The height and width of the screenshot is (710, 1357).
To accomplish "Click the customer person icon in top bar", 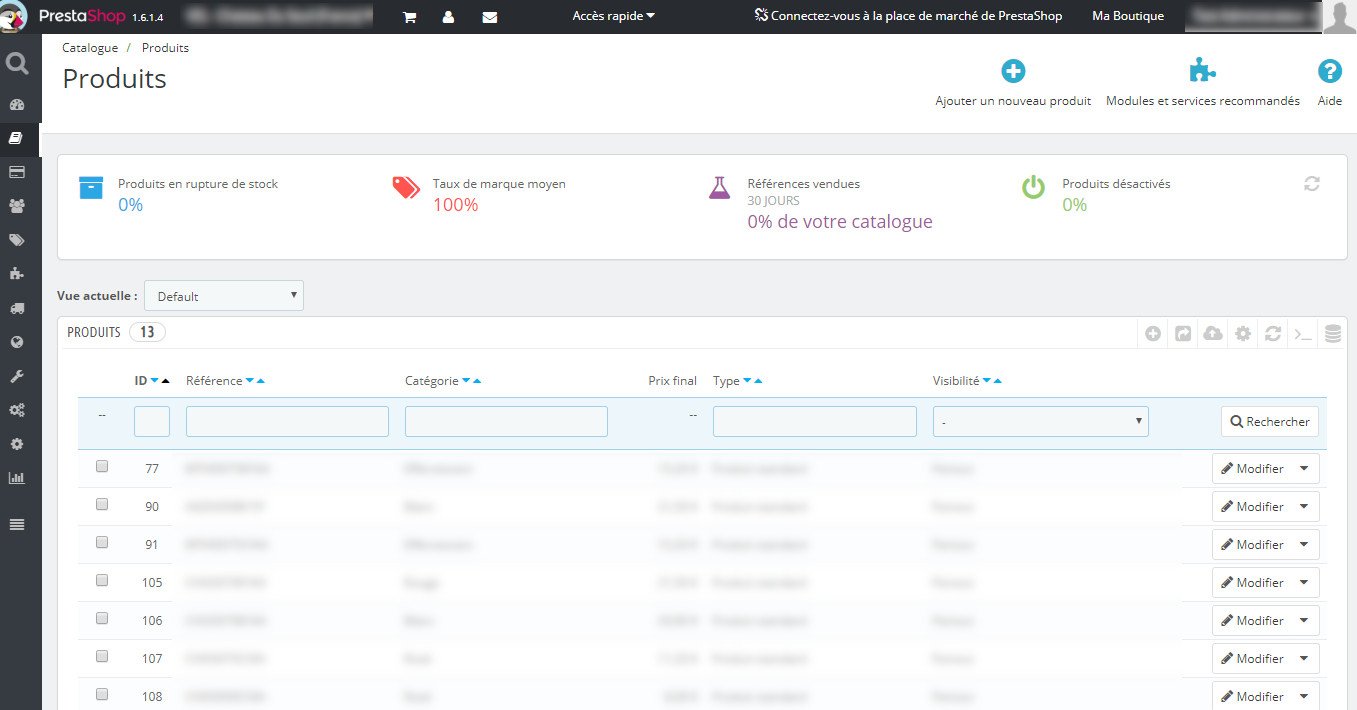I will (448, 17).
